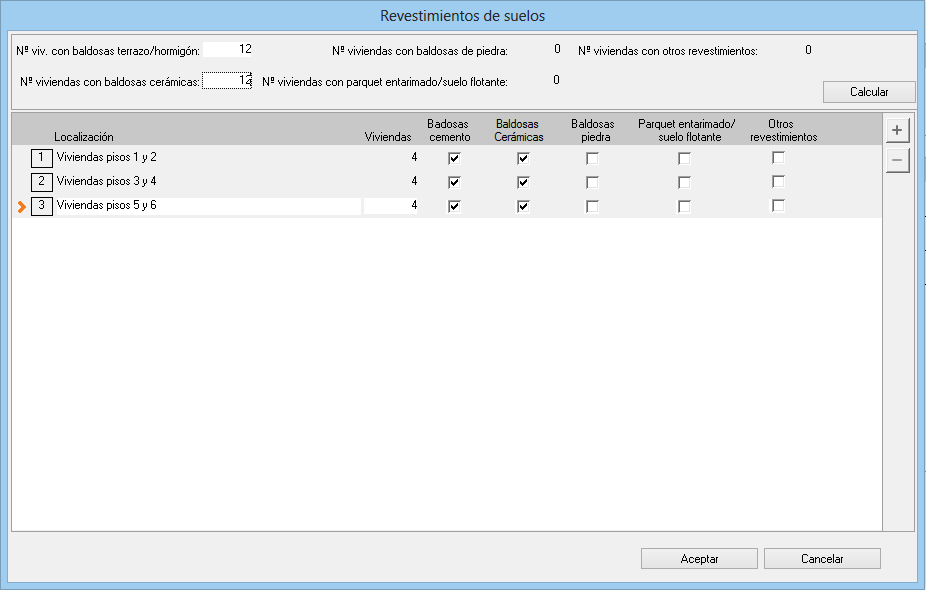The image size is (926, 590).
Task: Click Cancelar to discard changes
Action: click(x=822, y=559)
